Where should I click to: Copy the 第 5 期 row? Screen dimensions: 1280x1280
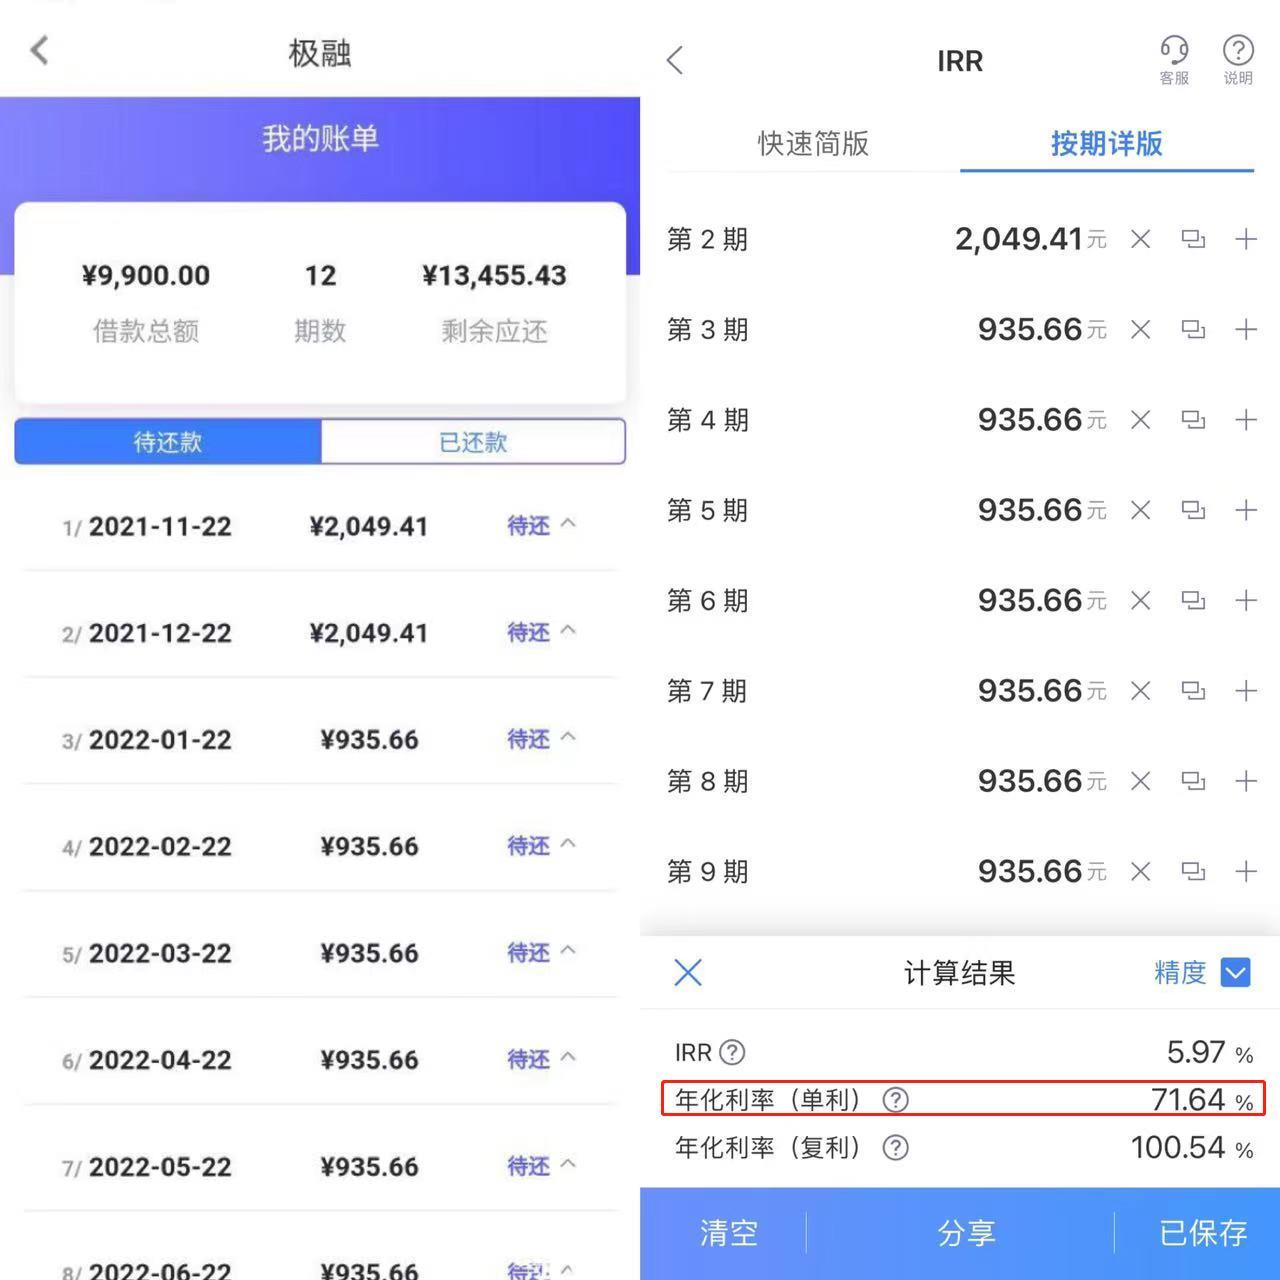pos(1193,511)
